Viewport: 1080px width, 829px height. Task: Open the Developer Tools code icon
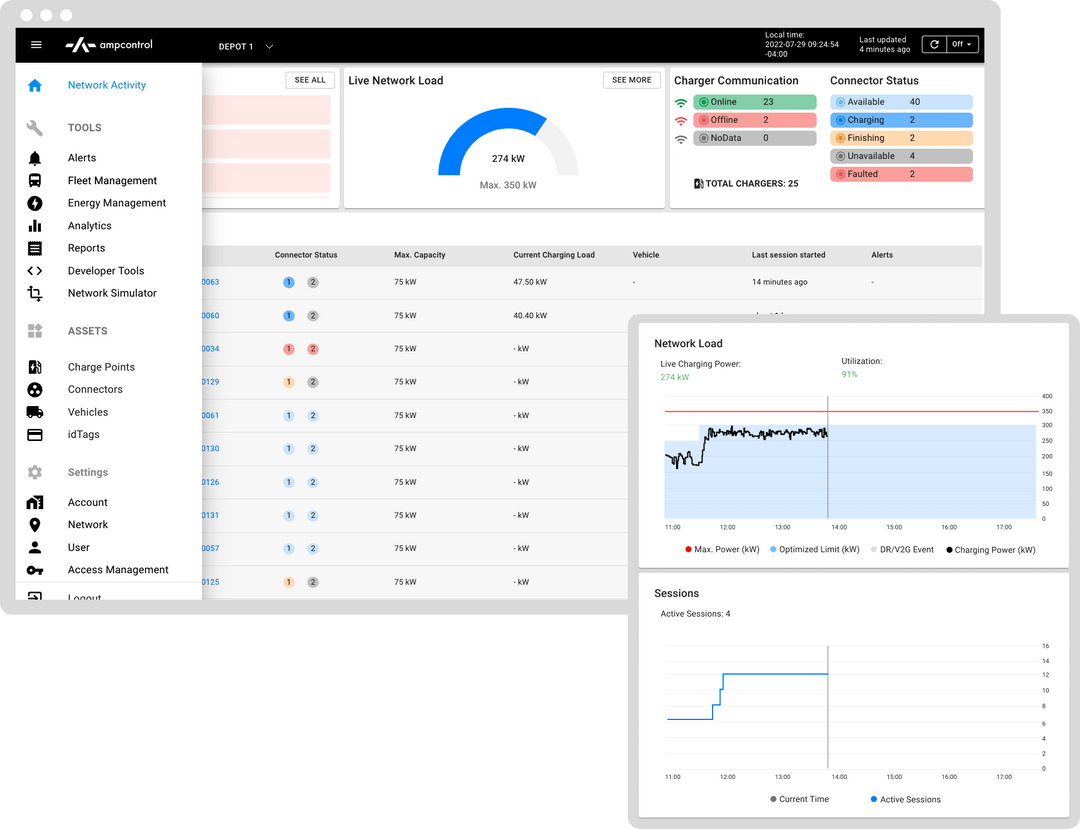(35, 270)
